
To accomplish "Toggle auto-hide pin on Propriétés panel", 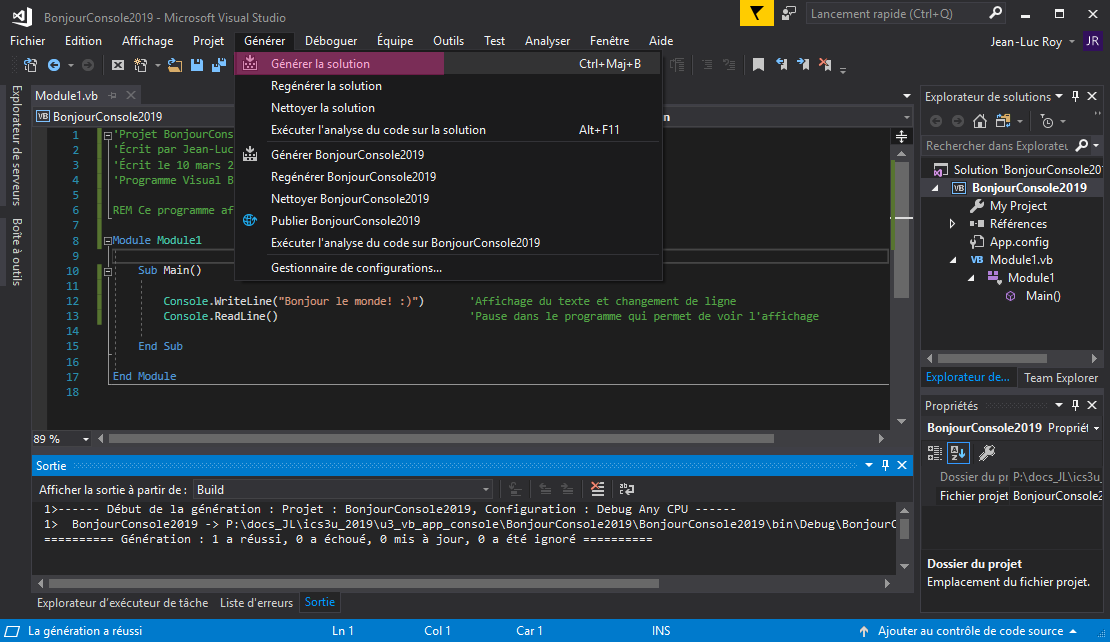I will coord(1075,405).
